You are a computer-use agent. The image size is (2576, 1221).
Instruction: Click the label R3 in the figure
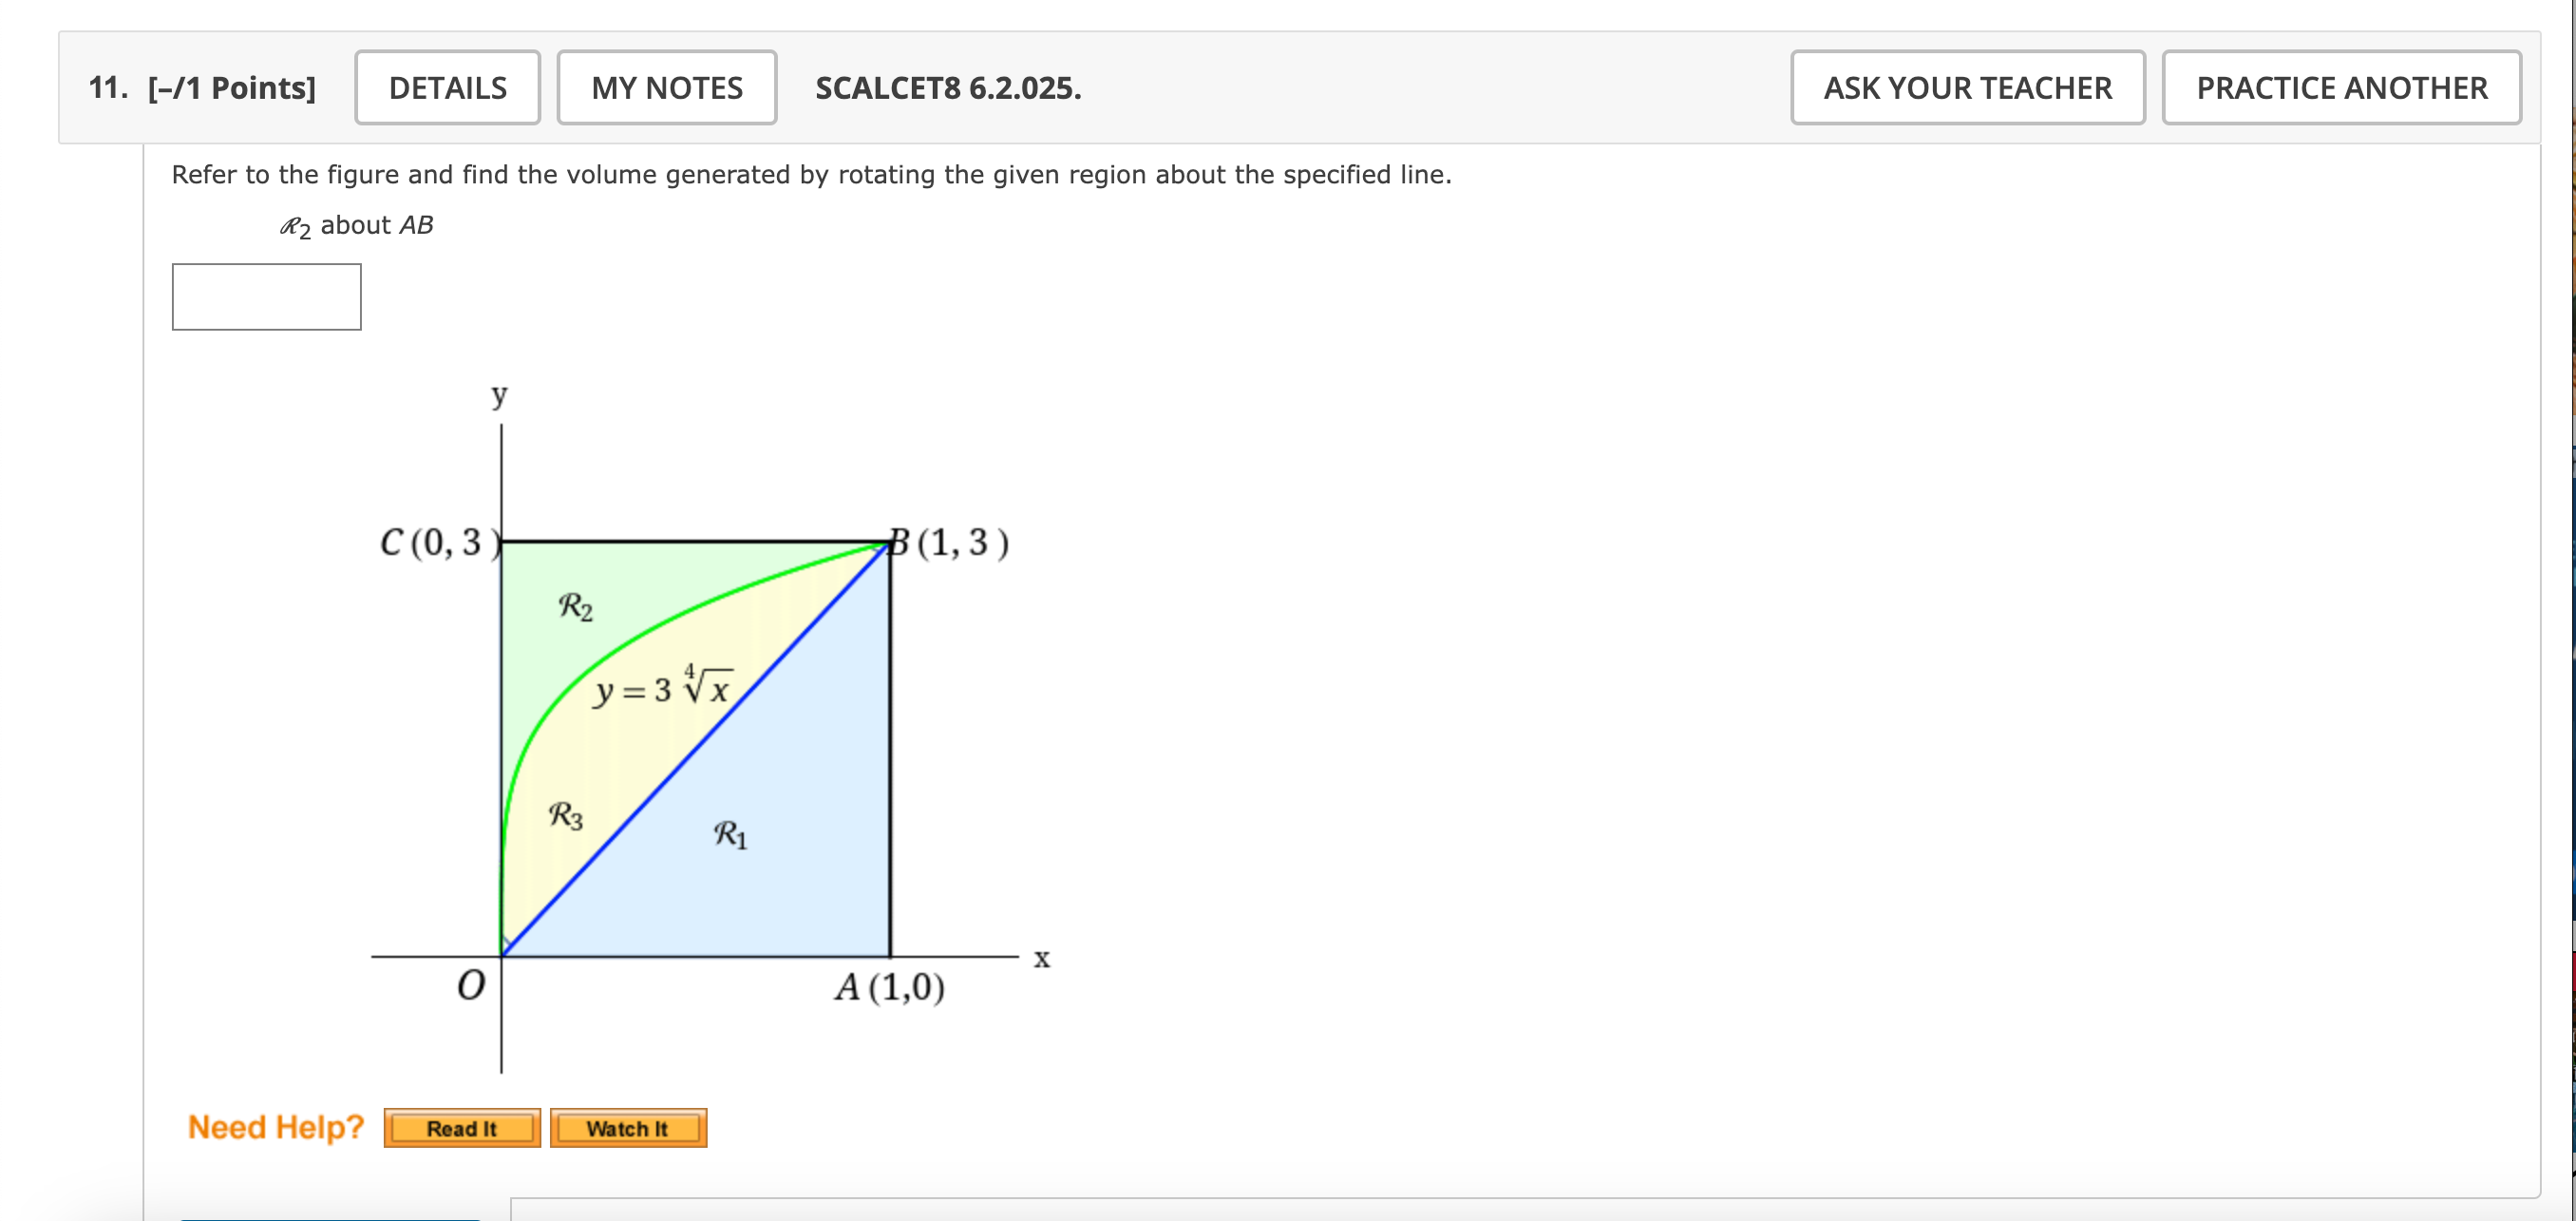pyautogui.click(x=565, y=816)
